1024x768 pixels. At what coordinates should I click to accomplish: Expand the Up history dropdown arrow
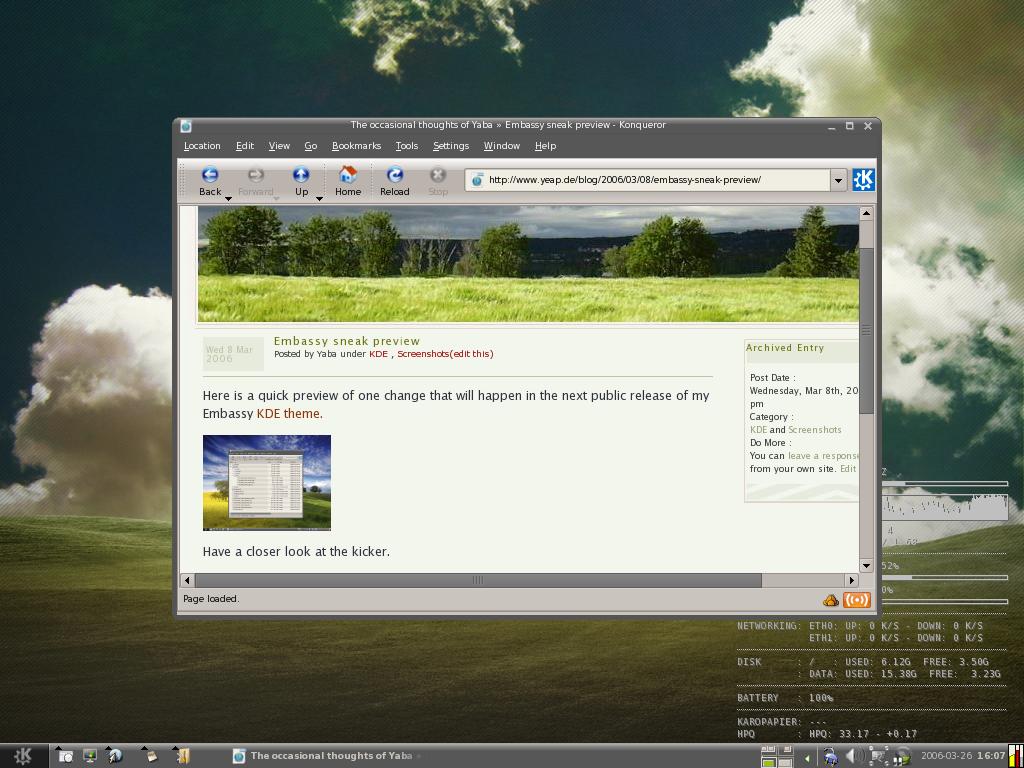click(319, 198)
